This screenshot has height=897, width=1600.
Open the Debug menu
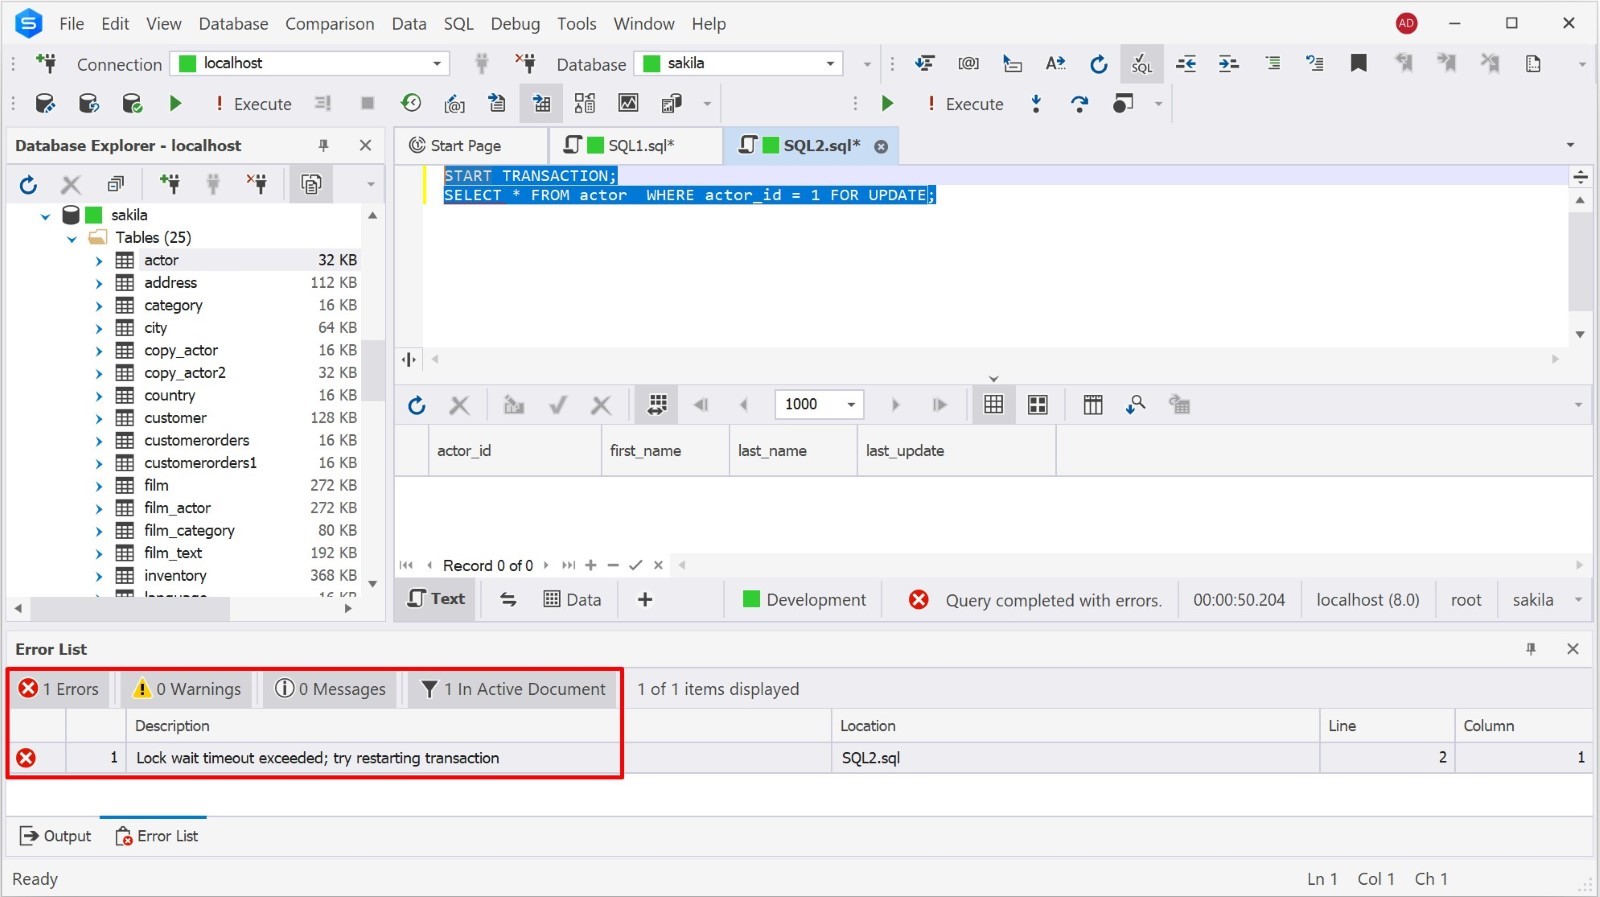(515, 24)
